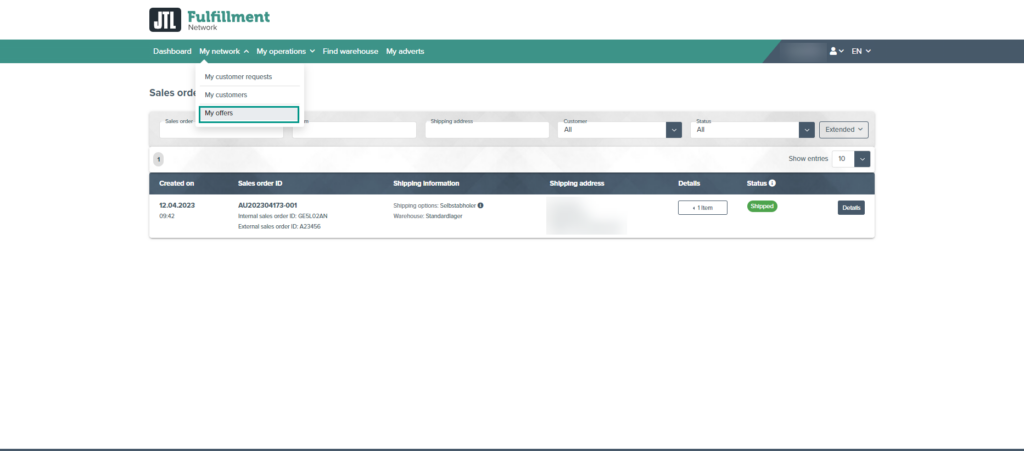Click the info icon next to Status header
The width and height of the screenshot is (1024, 451).
coord(772,183)
